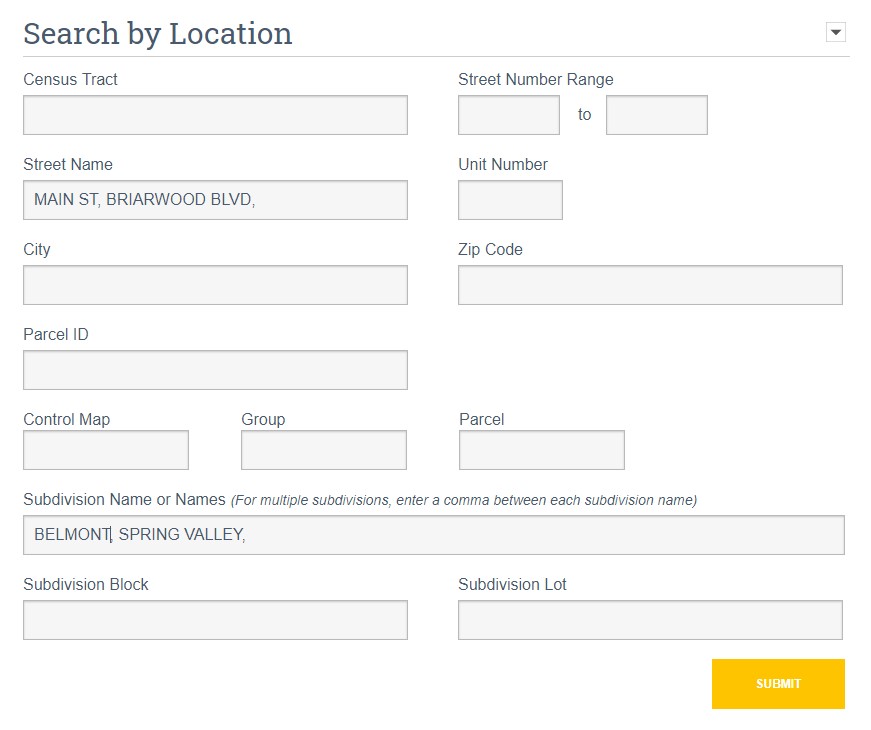Click the Group input box
Viewport: 871px width, 730px height.
[322, 449]
